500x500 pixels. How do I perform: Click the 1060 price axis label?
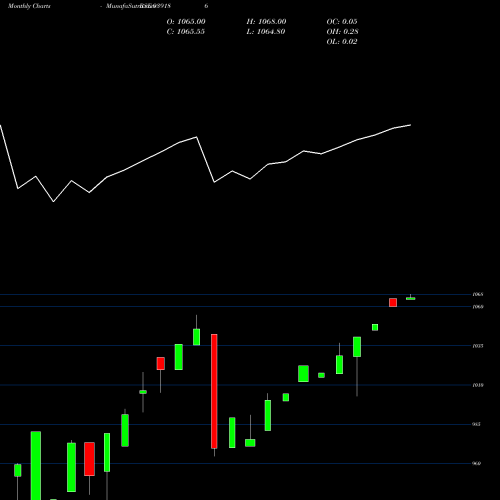click(x=478, y=307)
